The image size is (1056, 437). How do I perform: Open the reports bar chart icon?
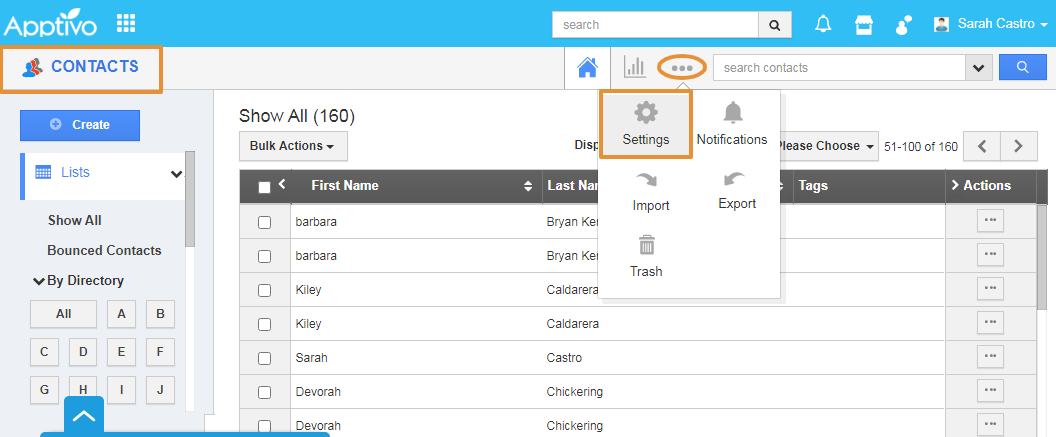click(x=635, y=67)
